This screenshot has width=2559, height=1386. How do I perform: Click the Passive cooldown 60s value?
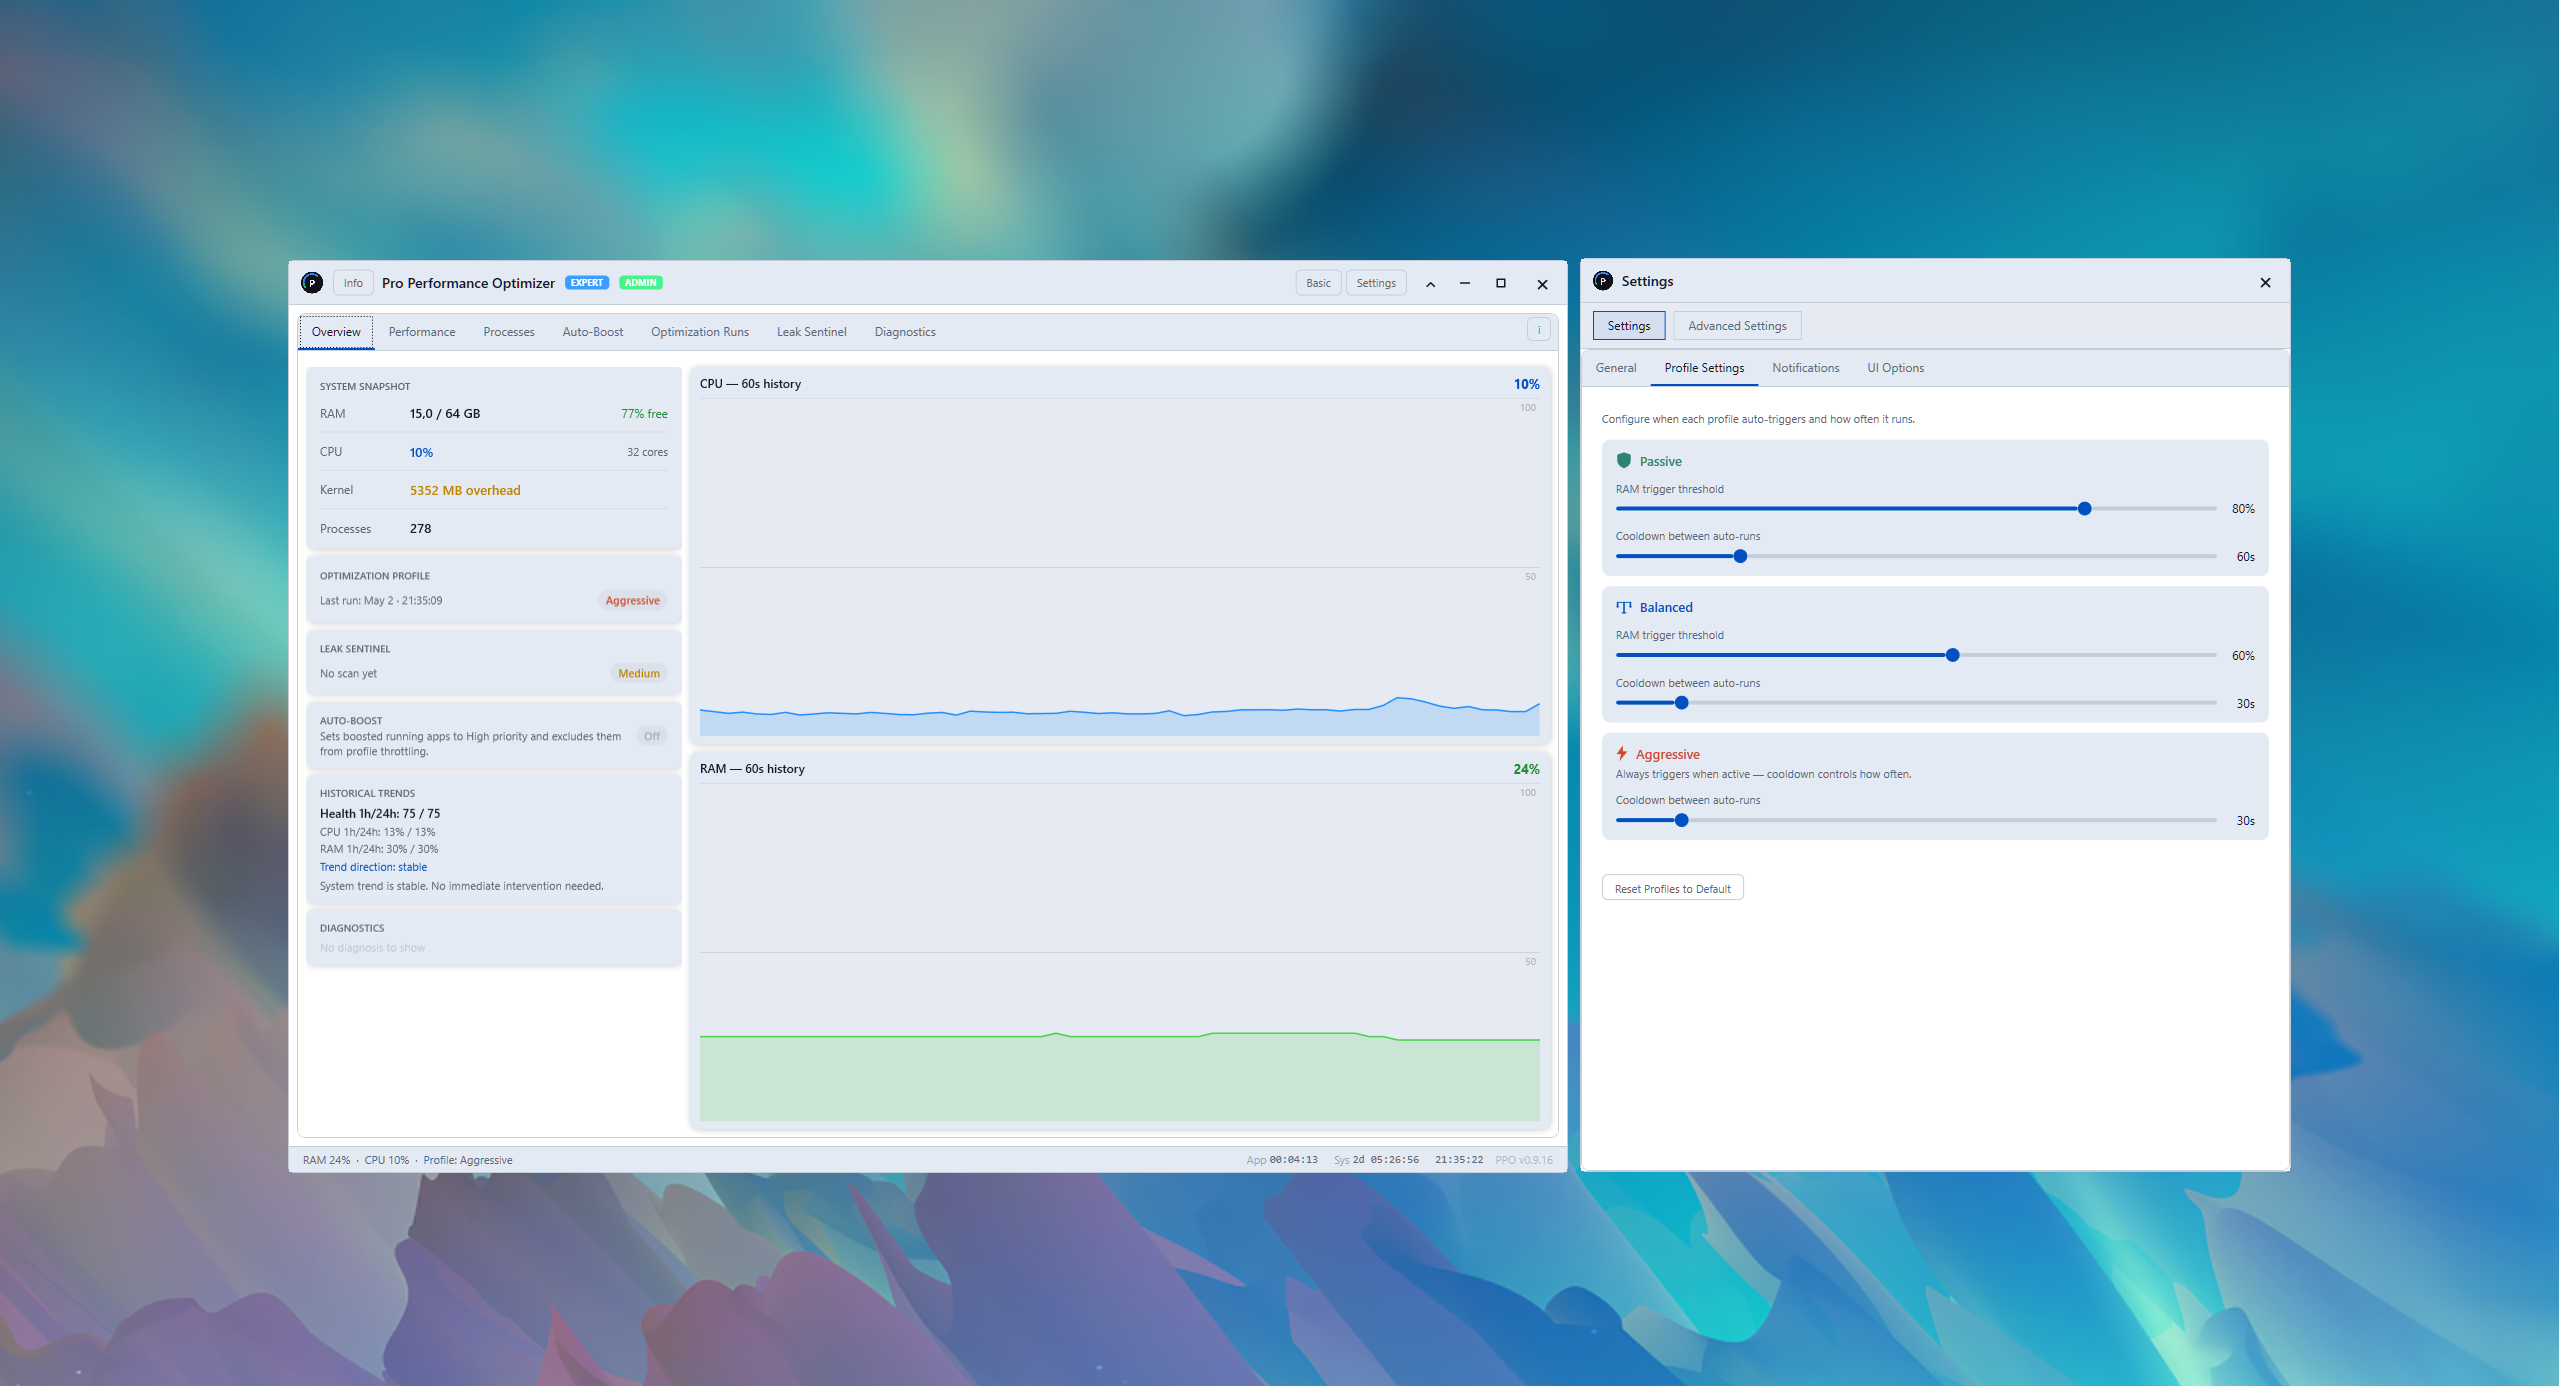point(2245,557)
